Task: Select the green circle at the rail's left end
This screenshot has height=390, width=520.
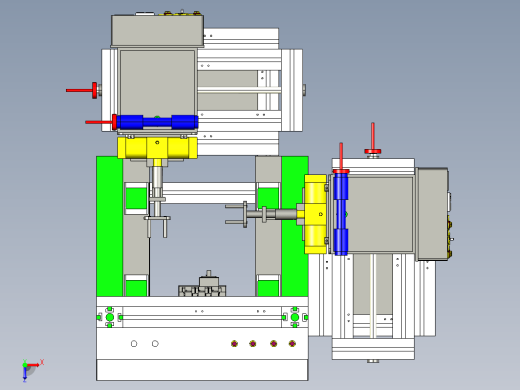Action: [x=110, y=317]
